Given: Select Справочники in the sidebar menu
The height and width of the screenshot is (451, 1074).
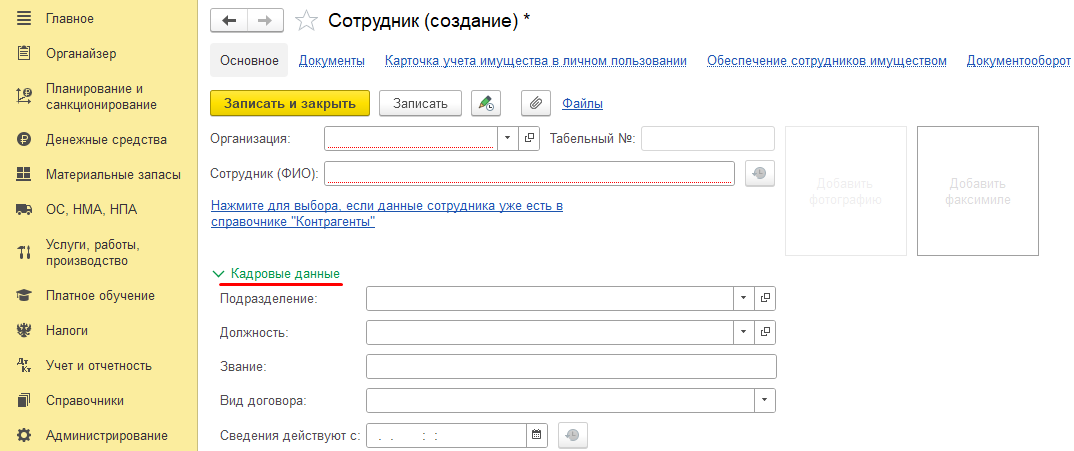Looking at the screenshot, I should (85, 401).
